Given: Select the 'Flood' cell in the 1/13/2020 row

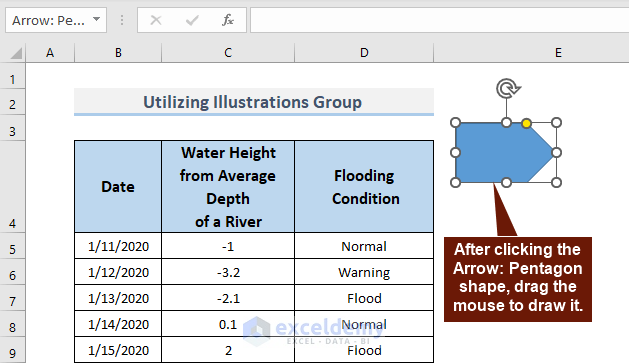Looking at the screenshot, I should tap(364, 298).
